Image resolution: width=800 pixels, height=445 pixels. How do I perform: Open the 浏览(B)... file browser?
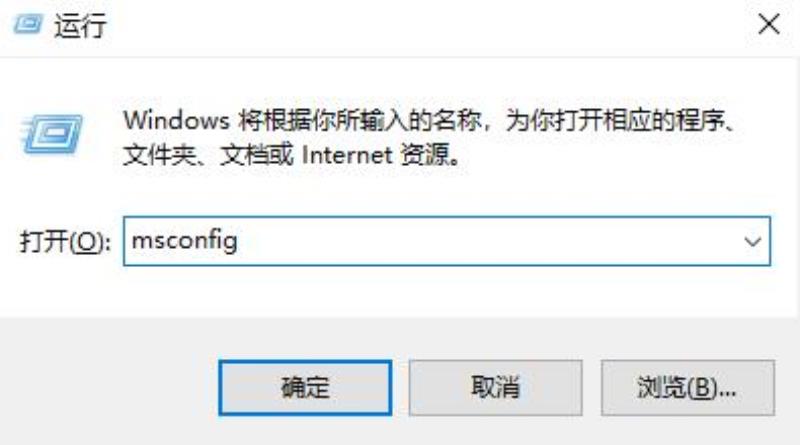pos(687,388)
